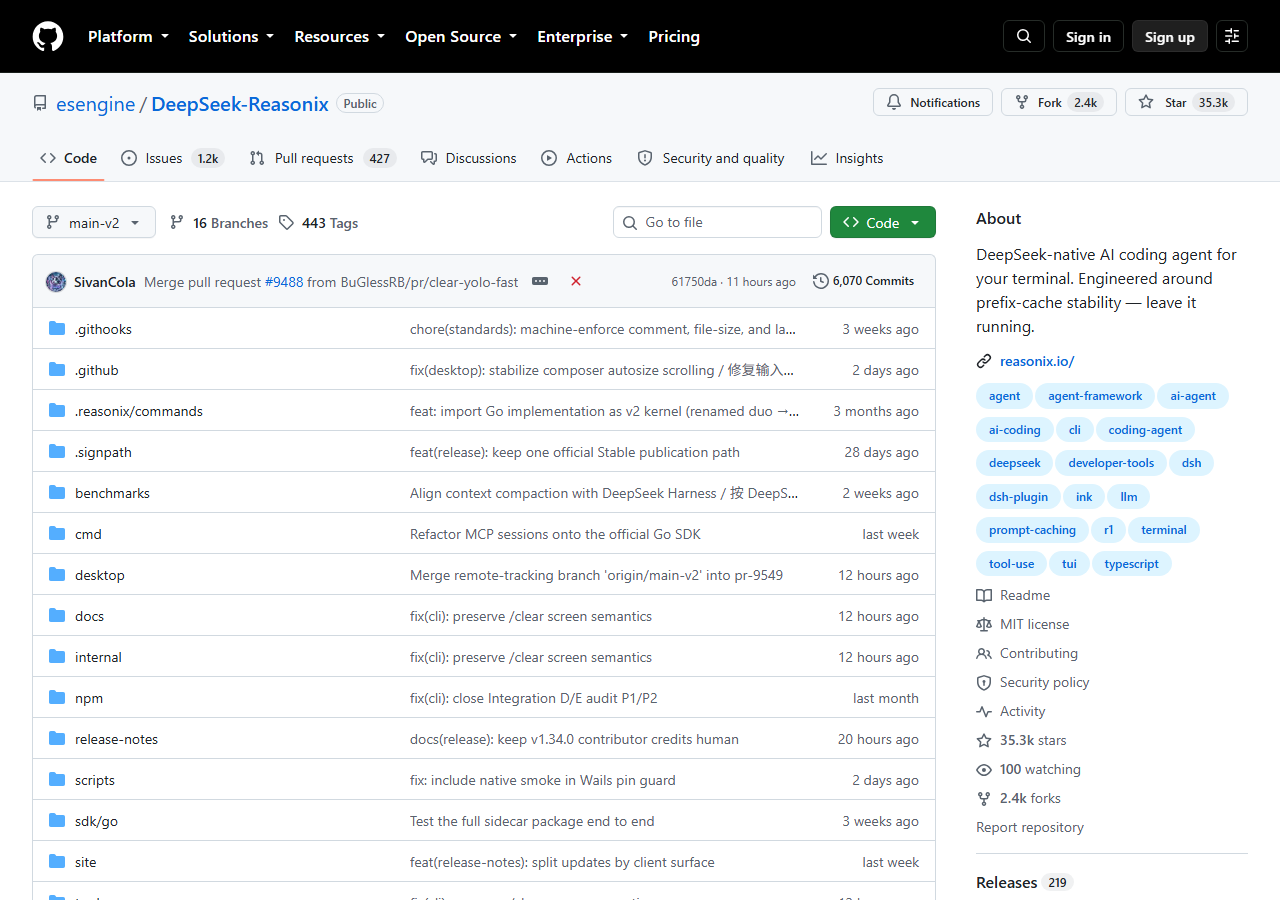Screen dimensions: 1280x900
Task: Click the folder icon for desktop
Action: 57,575
